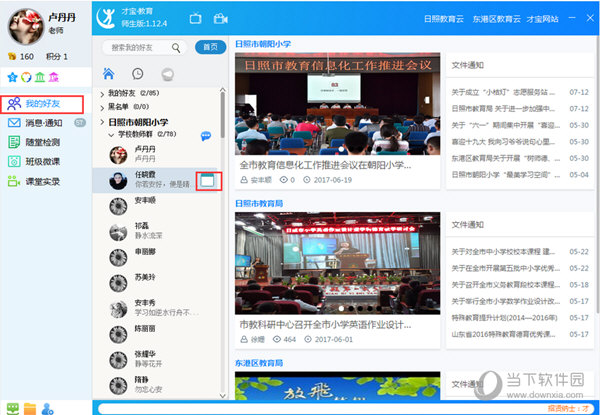Viewport: 600px width, 415px height.
Task: Click 安丰秀's avatar in contact list
Action: 118,309
